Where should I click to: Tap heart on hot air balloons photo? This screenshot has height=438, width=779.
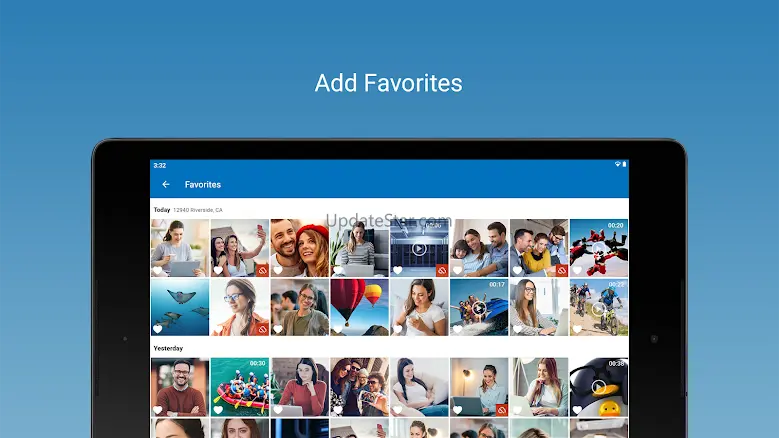click(337, 329)
